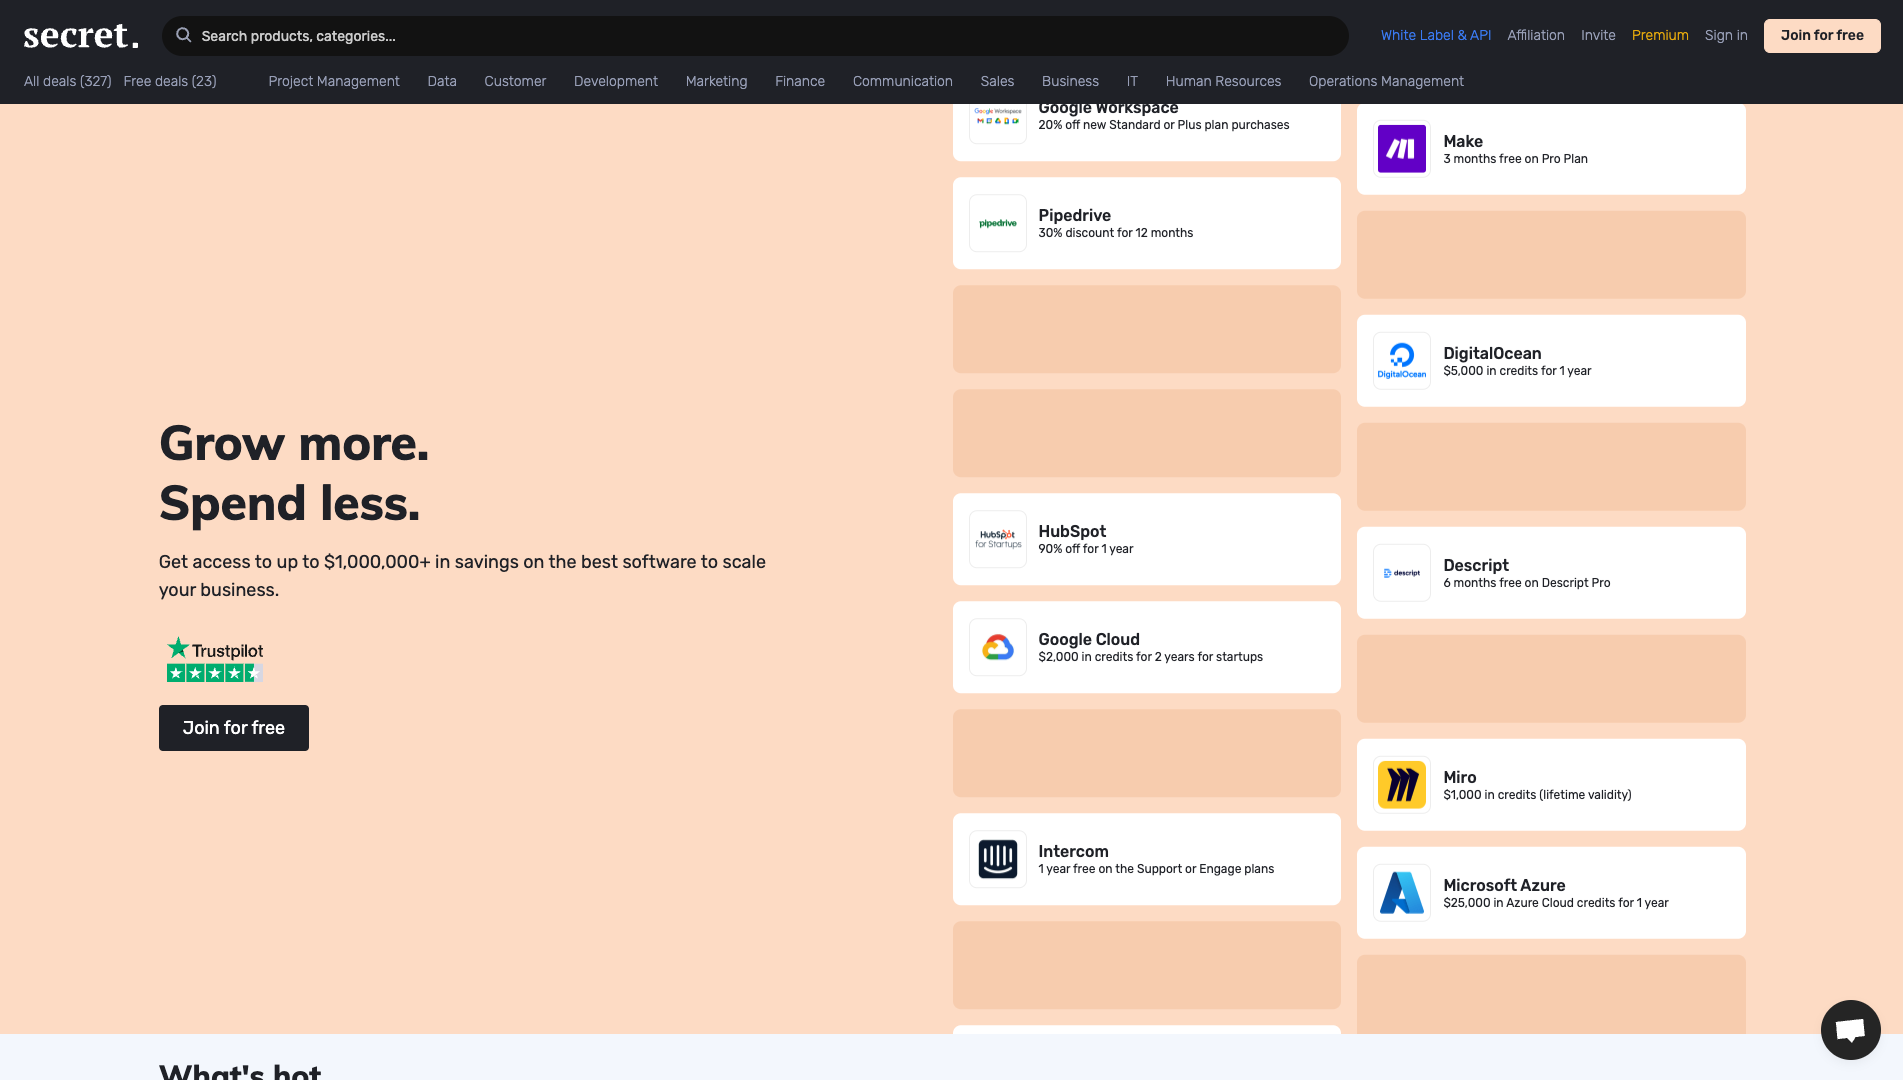This screenshot has height=1080, width=1903.
Task: Select the Customer category
Action: (x=514, y=81)
